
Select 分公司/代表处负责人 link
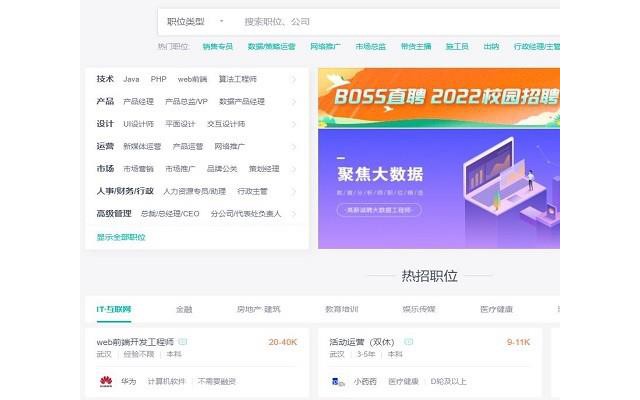(x=246, y=214)
